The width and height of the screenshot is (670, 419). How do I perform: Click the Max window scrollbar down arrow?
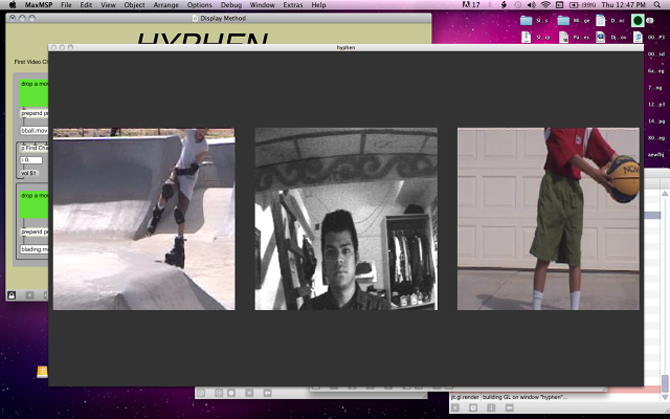point(665,397)
